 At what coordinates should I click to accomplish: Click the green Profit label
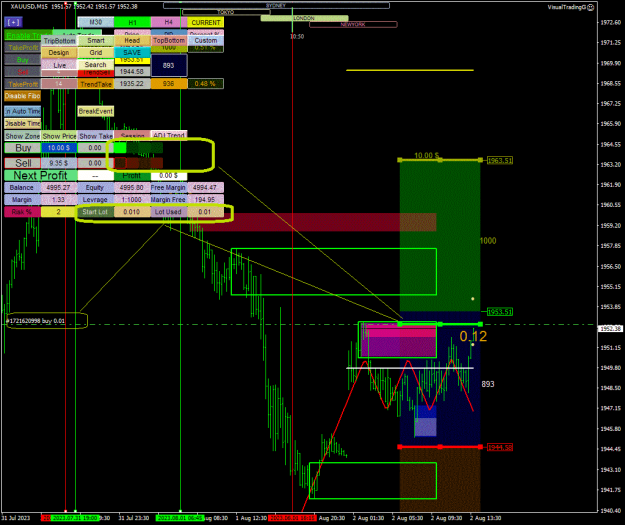coord(132,175)
